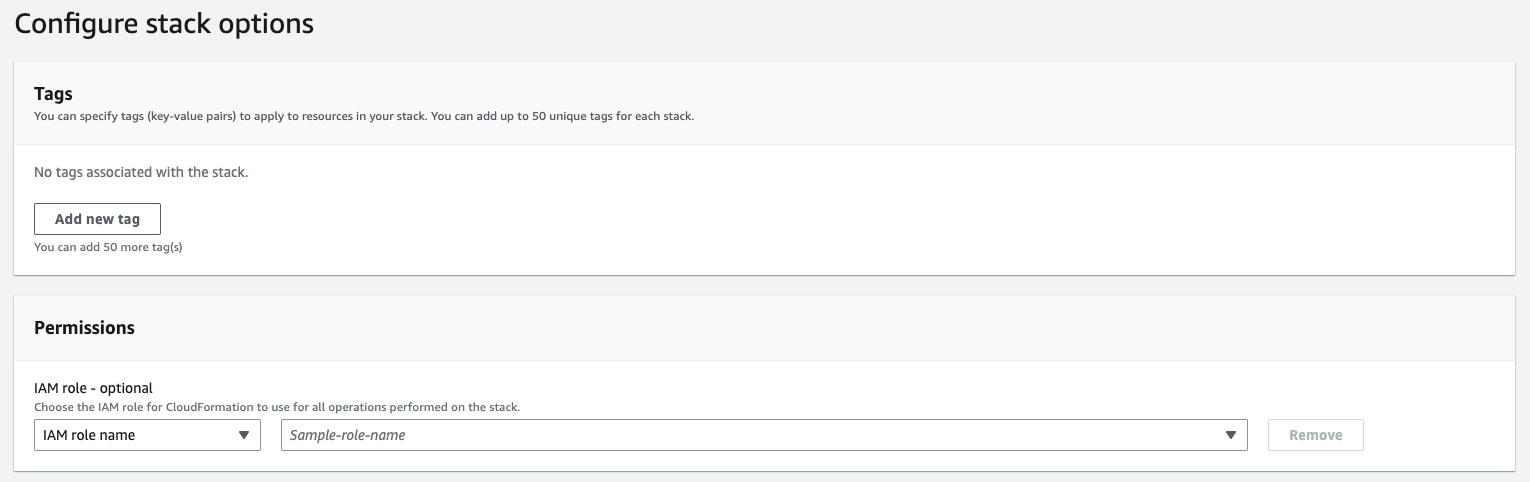Viewport: 1530px width, 482px height.
Task: Click the arrow icon beside IAM role name
Action: 243,436
